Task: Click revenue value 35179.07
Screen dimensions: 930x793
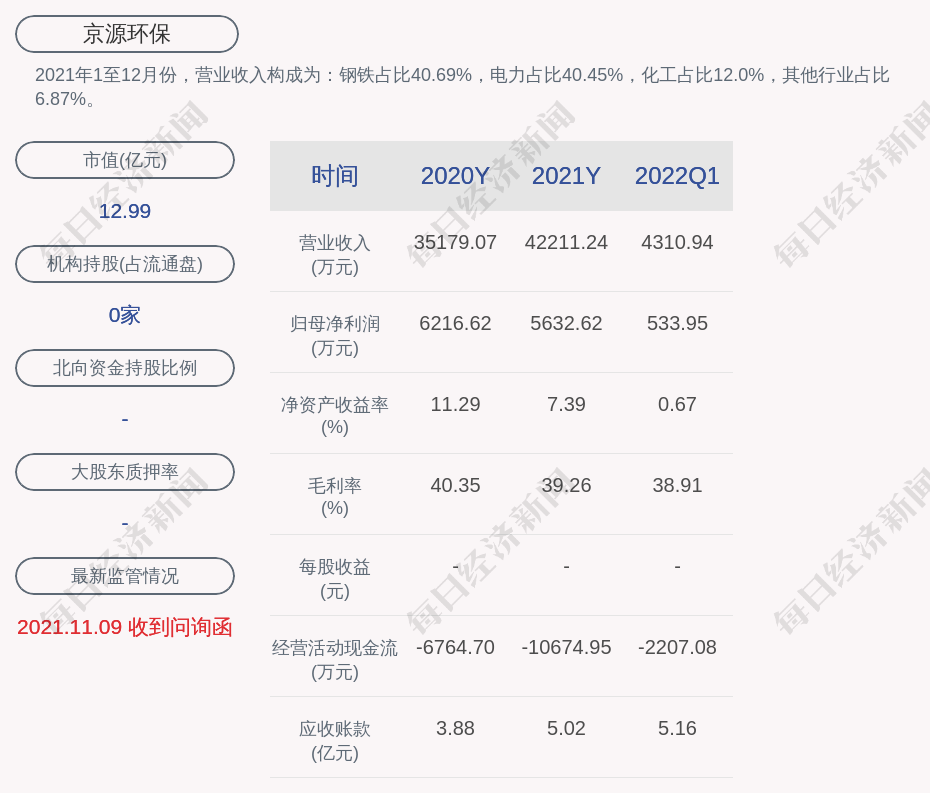Action: pyautogui.click(x=455, y=243)
